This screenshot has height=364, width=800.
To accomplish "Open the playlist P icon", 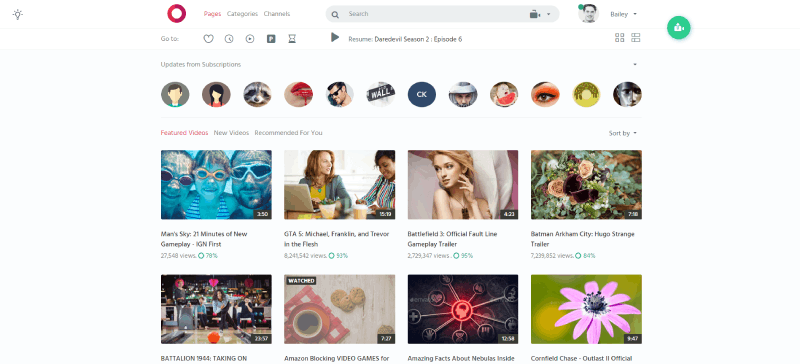I will [271, 38].
